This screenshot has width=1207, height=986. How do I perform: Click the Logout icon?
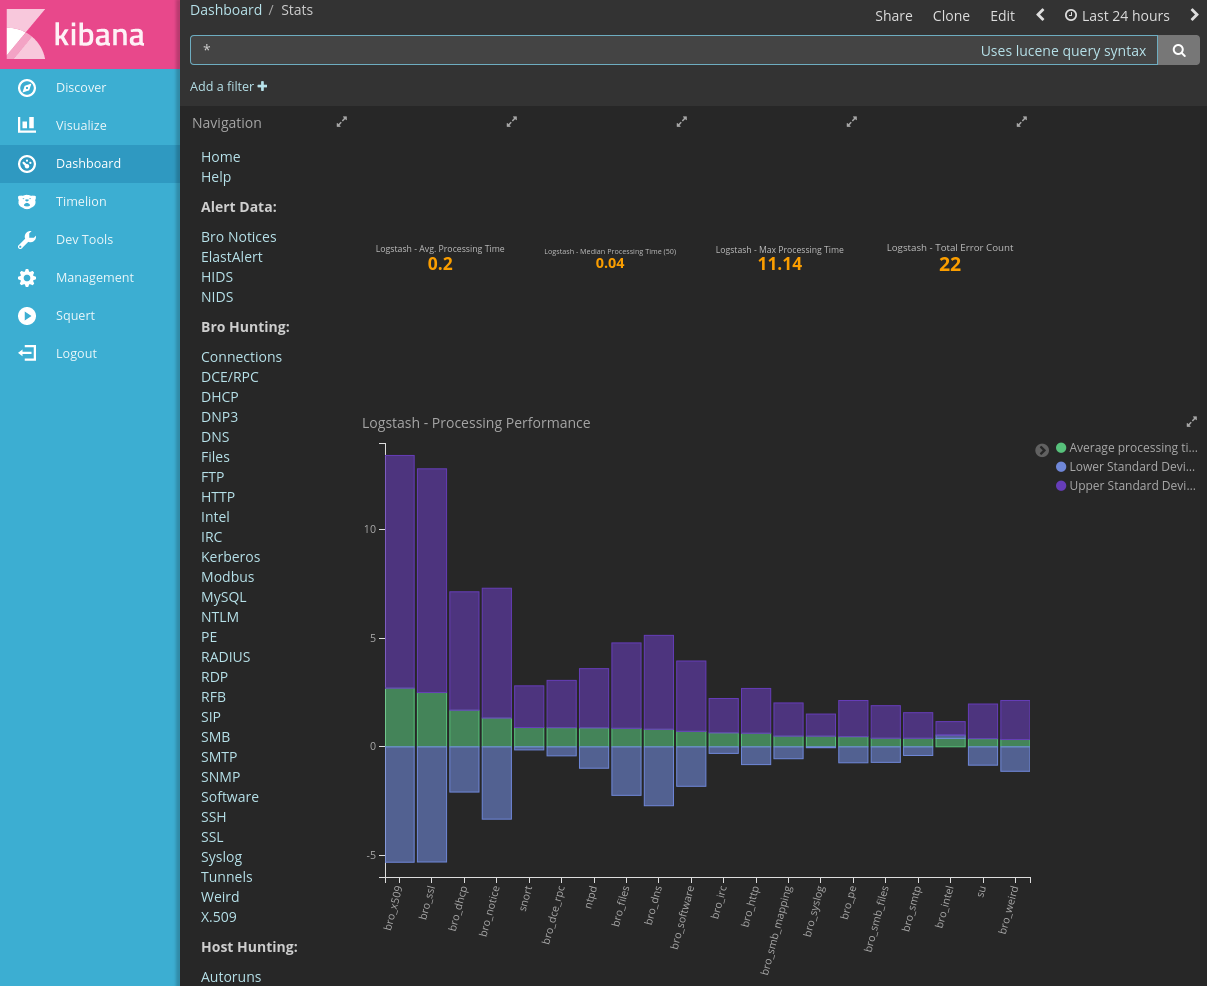26,353
